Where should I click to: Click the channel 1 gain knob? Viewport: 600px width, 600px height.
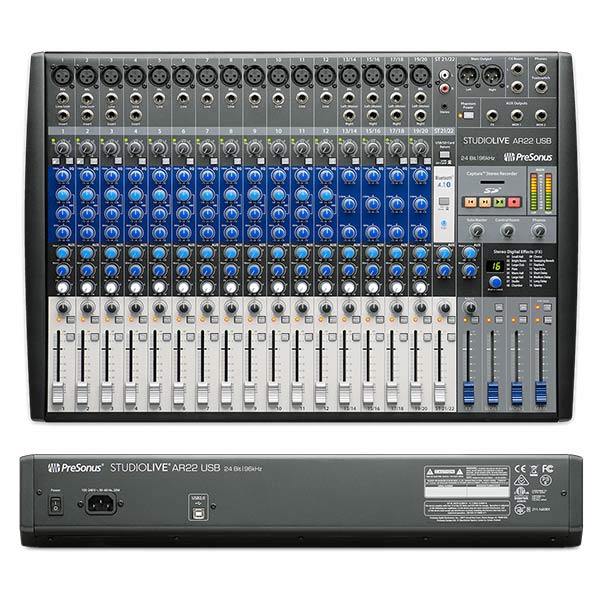[63, 148]
